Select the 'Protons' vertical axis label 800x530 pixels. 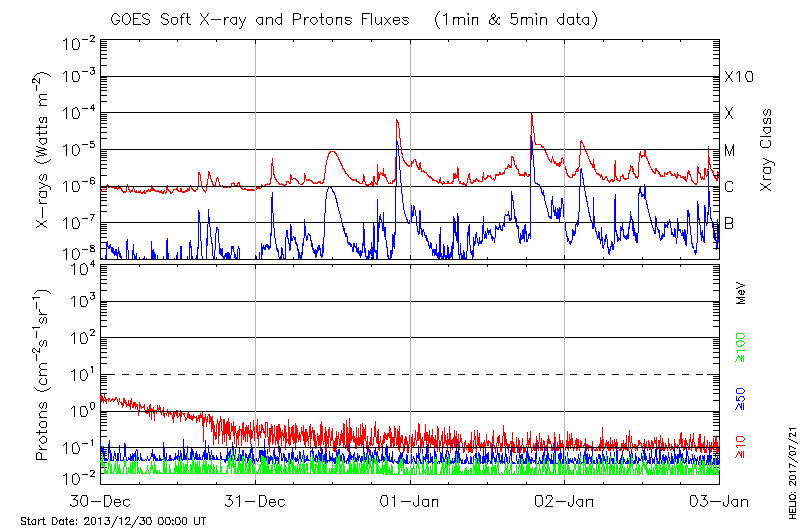44,375
